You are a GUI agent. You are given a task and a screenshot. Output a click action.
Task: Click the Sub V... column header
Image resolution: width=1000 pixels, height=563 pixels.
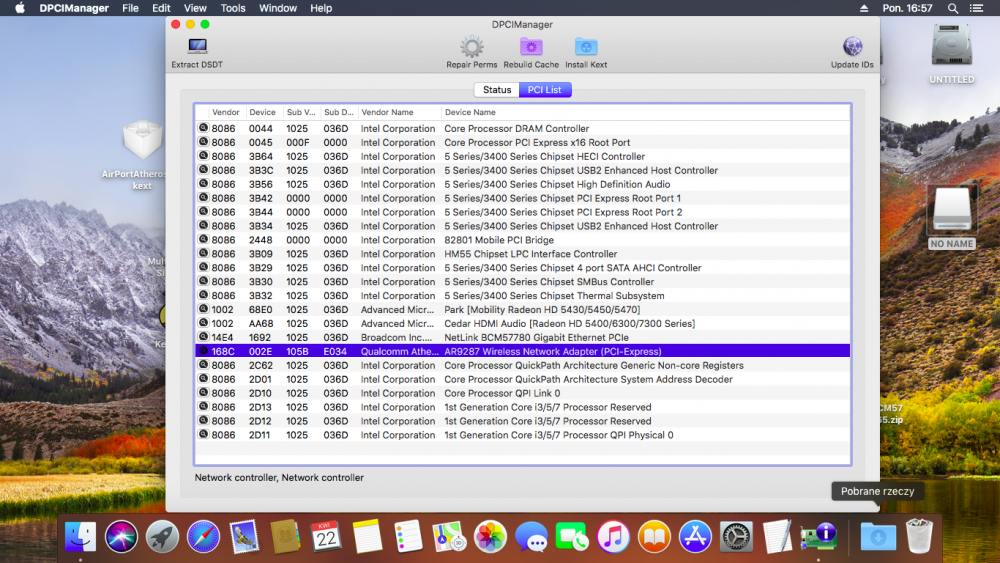click(x=300, y=112)
